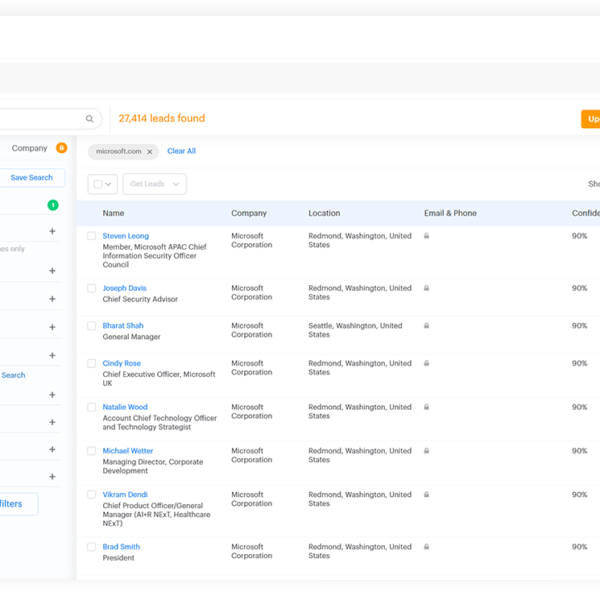Open the select-all checkbox dropdown

(103, 184)
